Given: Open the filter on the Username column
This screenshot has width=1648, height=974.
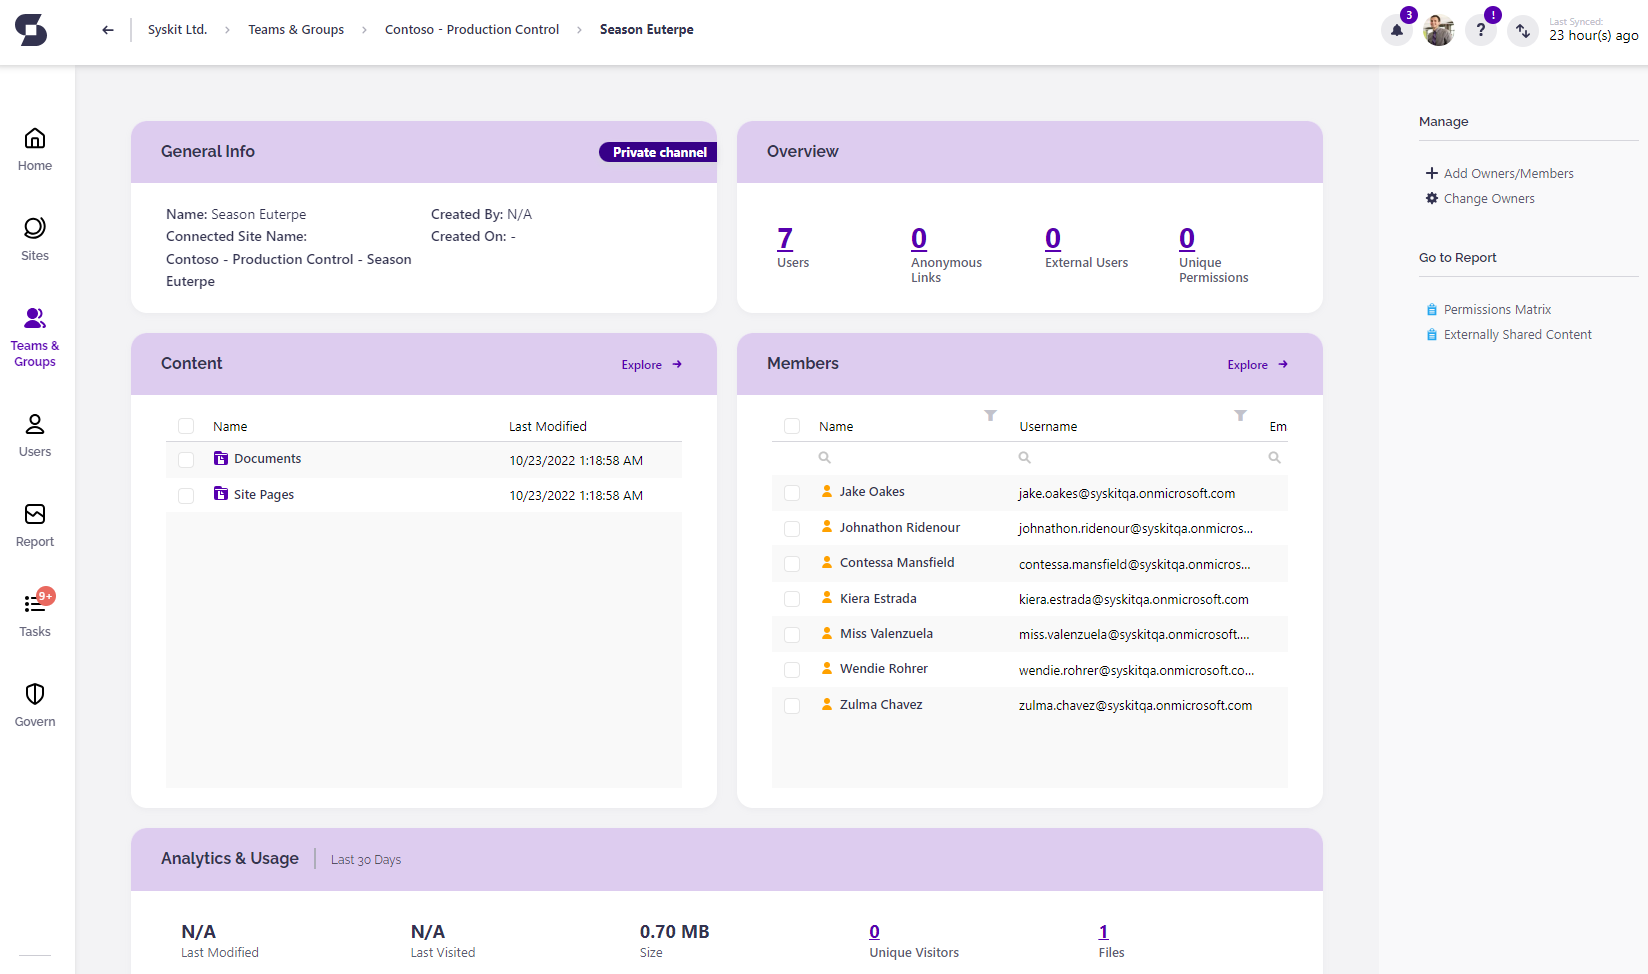Looking at the screenshot, I should [x=1241, y=416].
